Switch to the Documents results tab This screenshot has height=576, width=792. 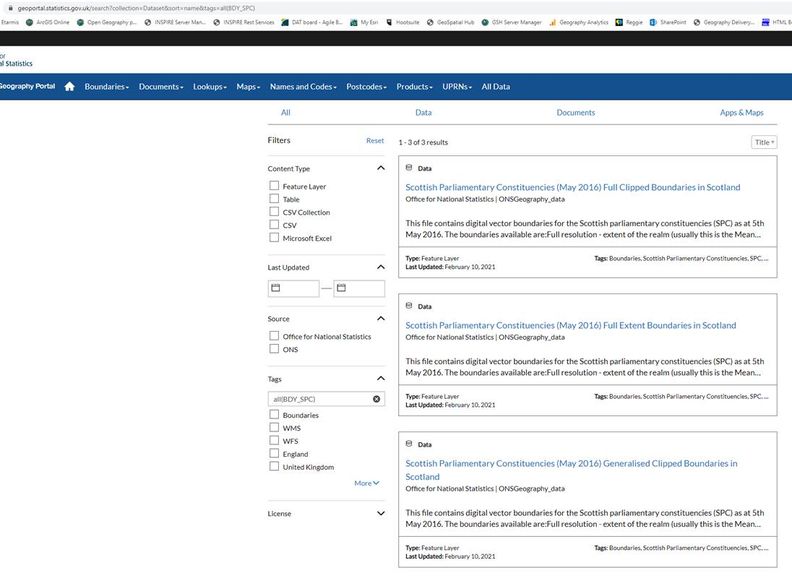575,112
